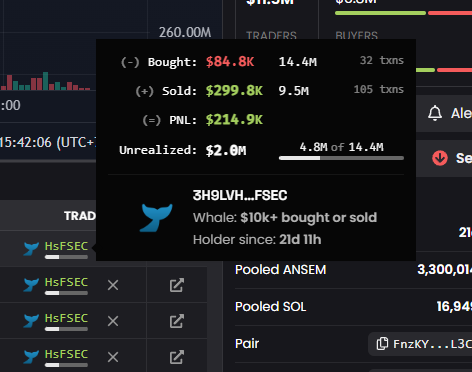Click the whale icon inside the tooltip
472x372 pixels.
(x=156, y=218)
